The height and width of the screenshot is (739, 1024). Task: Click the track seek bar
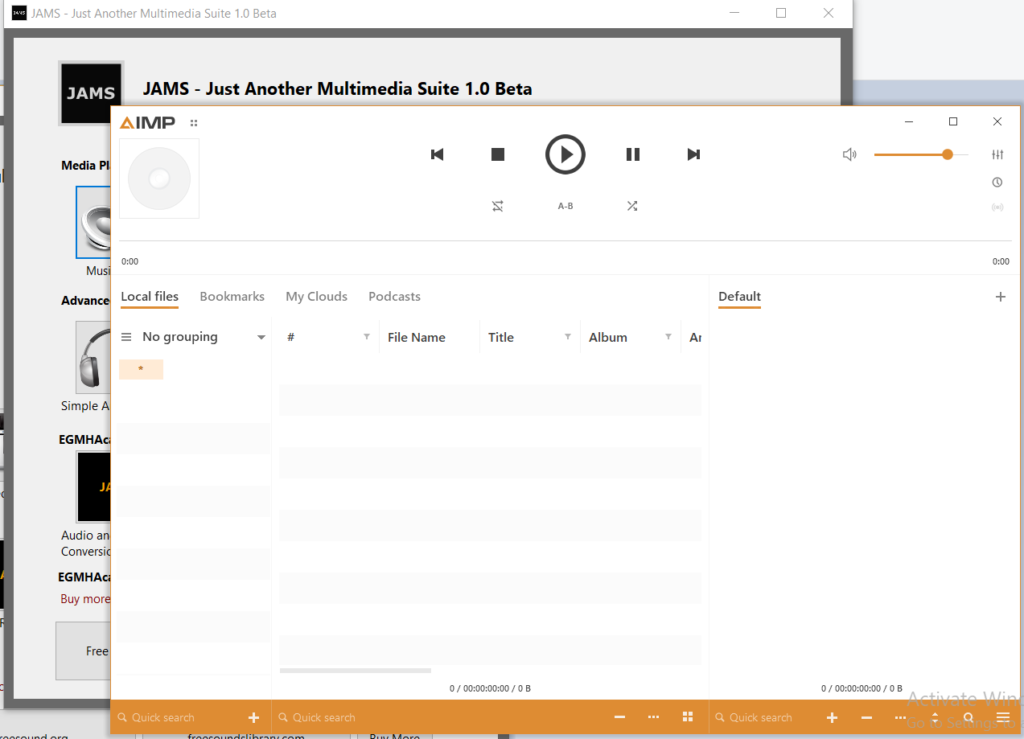tap(565, 241)
